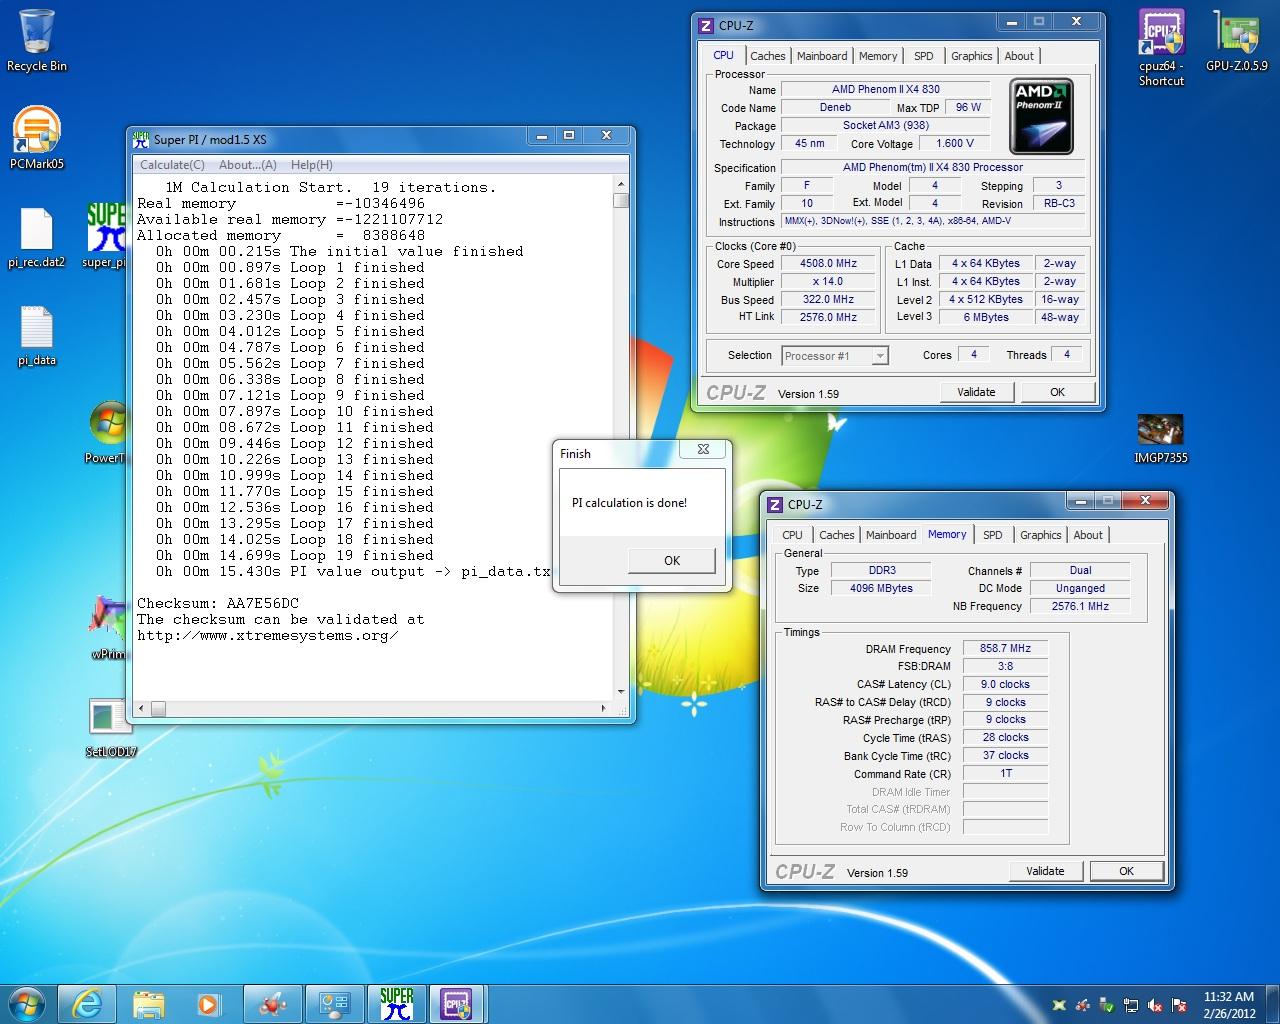Switch to Mainboard tab in top CPU-Z
This screenshot has height=1024, width=1280.
(822, 56)
